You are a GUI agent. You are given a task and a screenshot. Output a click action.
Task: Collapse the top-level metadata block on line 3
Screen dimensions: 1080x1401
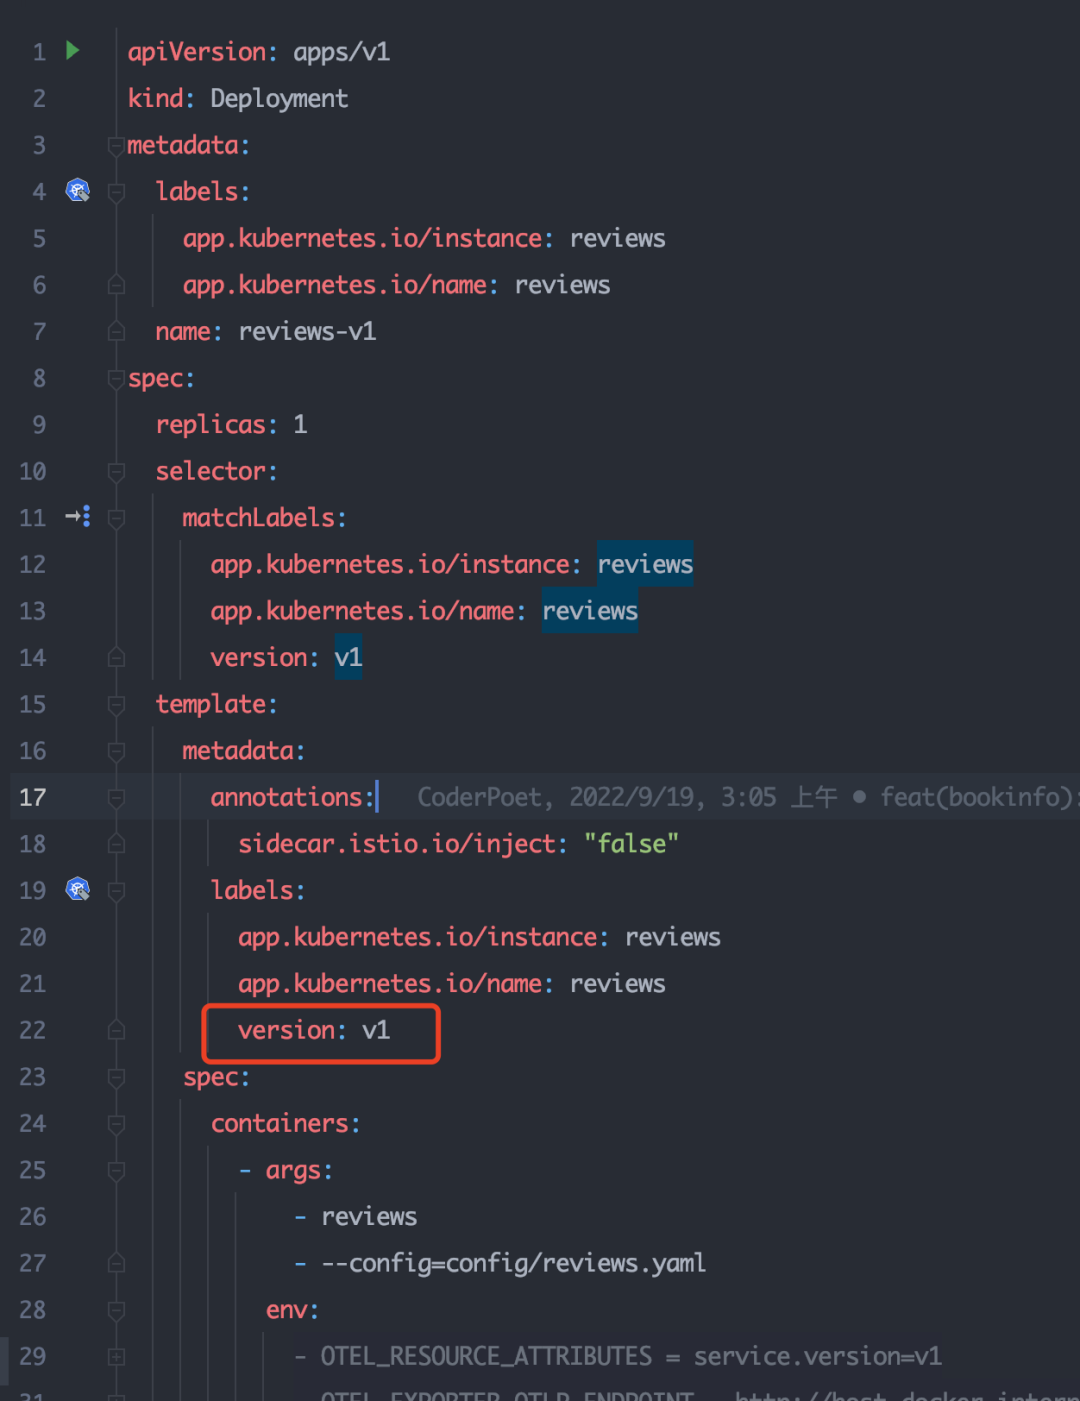(116, 146)
